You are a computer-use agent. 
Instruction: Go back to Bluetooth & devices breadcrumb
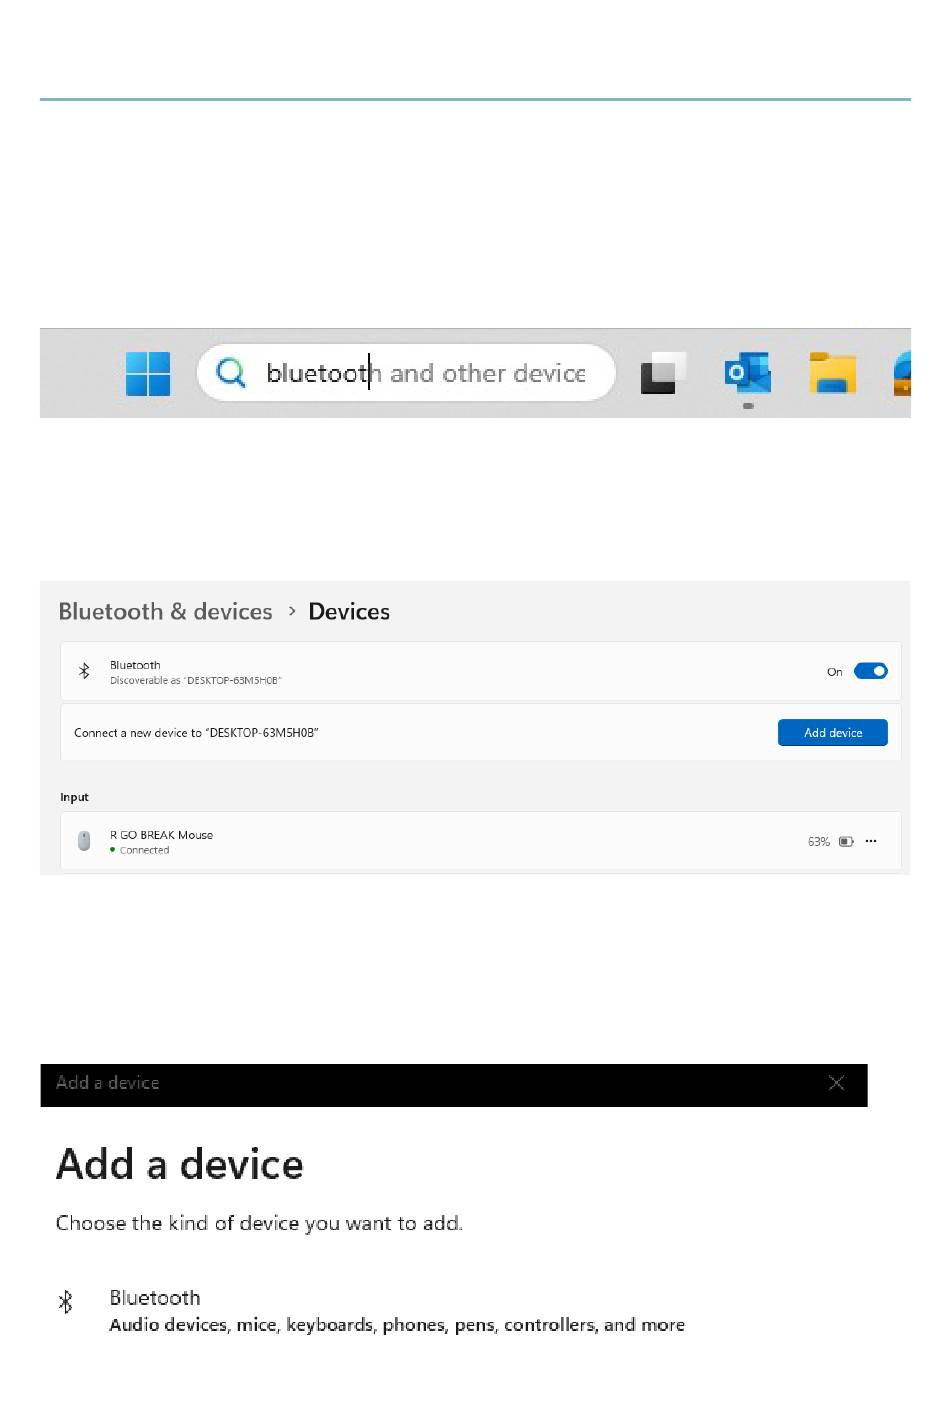click(x=166, y=611)
